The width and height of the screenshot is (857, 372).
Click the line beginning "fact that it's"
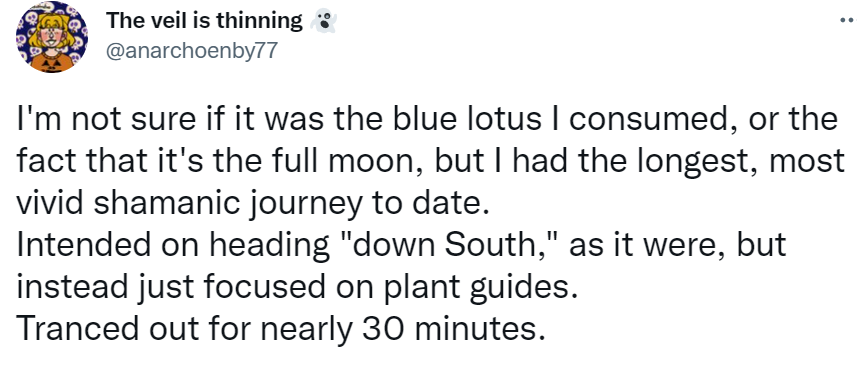pos(431,162)
